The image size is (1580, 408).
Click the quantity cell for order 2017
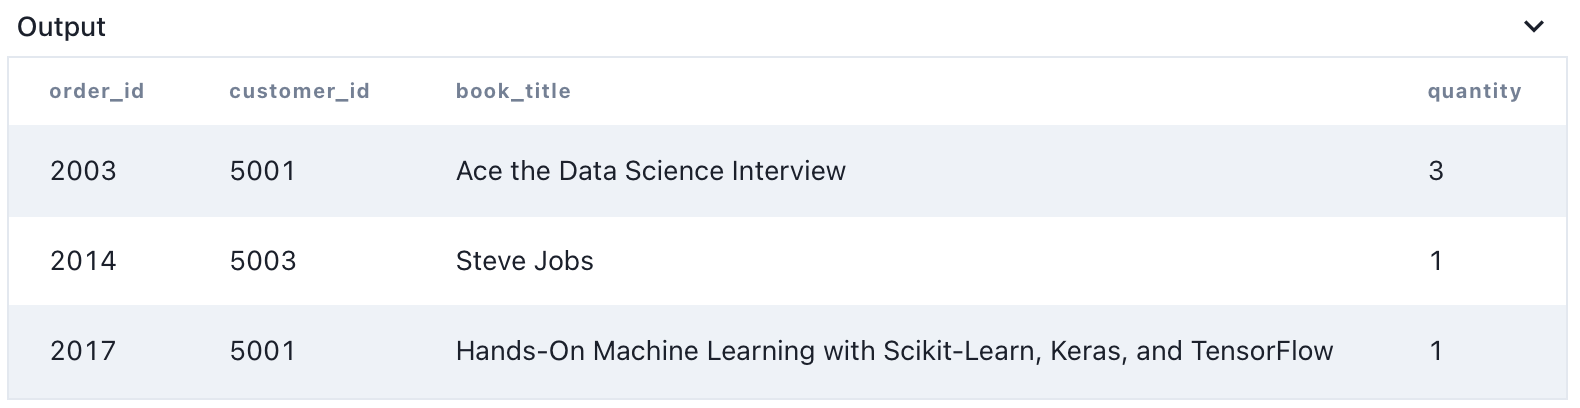pos(1436,351)
